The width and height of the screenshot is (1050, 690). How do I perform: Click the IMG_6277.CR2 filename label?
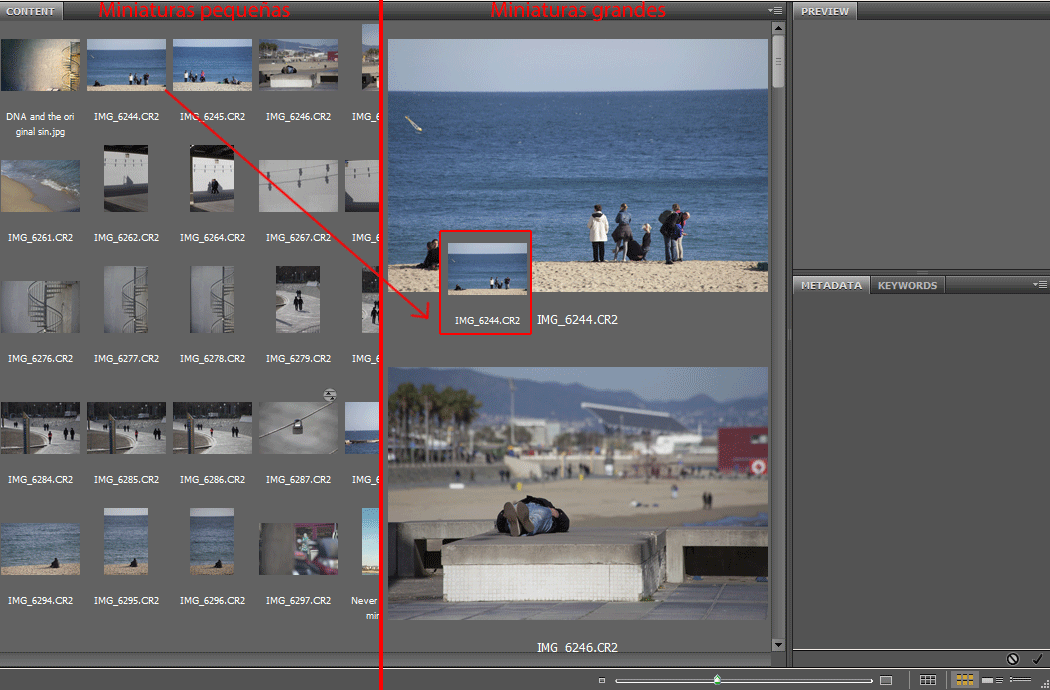pyautogui.click(x=127, y=359)
